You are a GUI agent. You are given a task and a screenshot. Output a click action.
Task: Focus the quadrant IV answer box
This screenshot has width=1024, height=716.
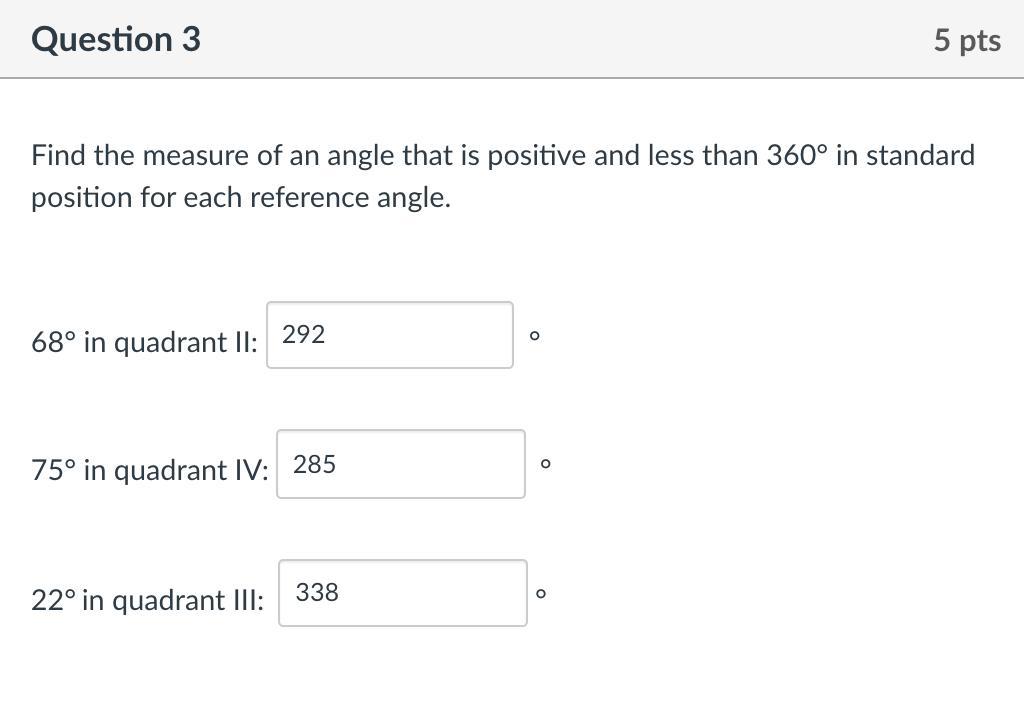[x=401, y=464]
